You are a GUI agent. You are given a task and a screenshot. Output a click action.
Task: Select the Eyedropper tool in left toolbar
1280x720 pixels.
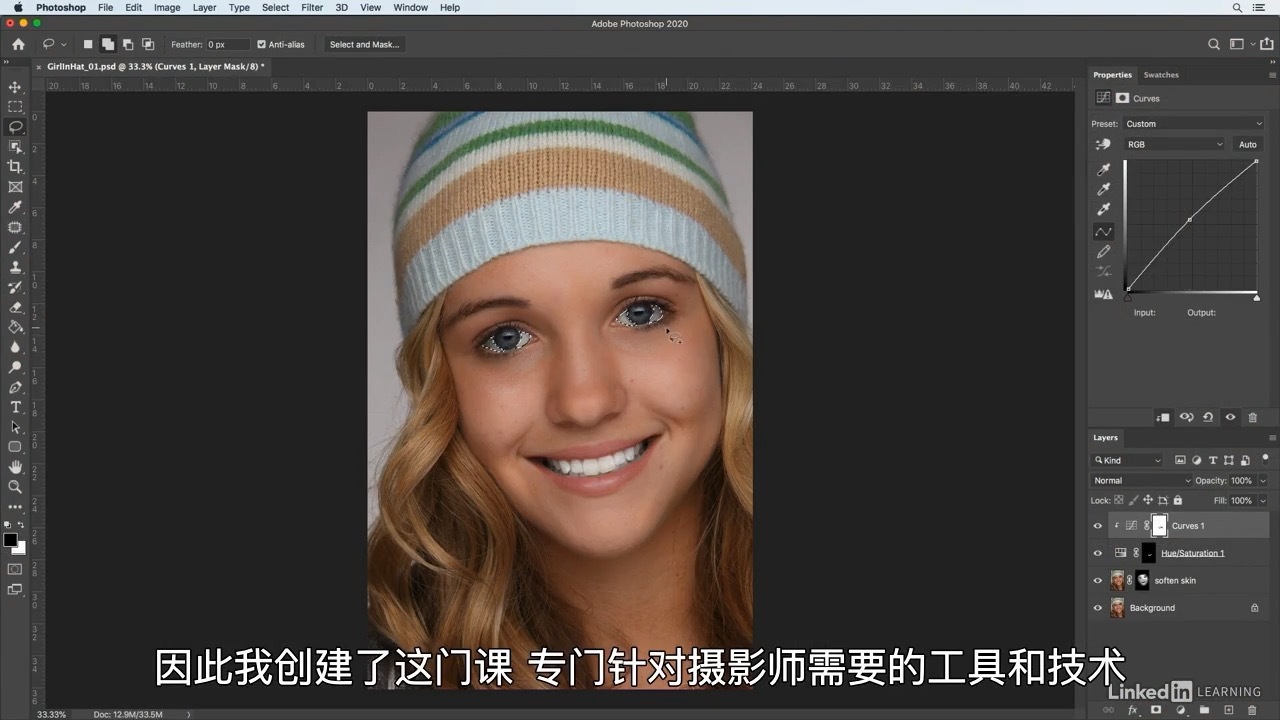[15, 207]
